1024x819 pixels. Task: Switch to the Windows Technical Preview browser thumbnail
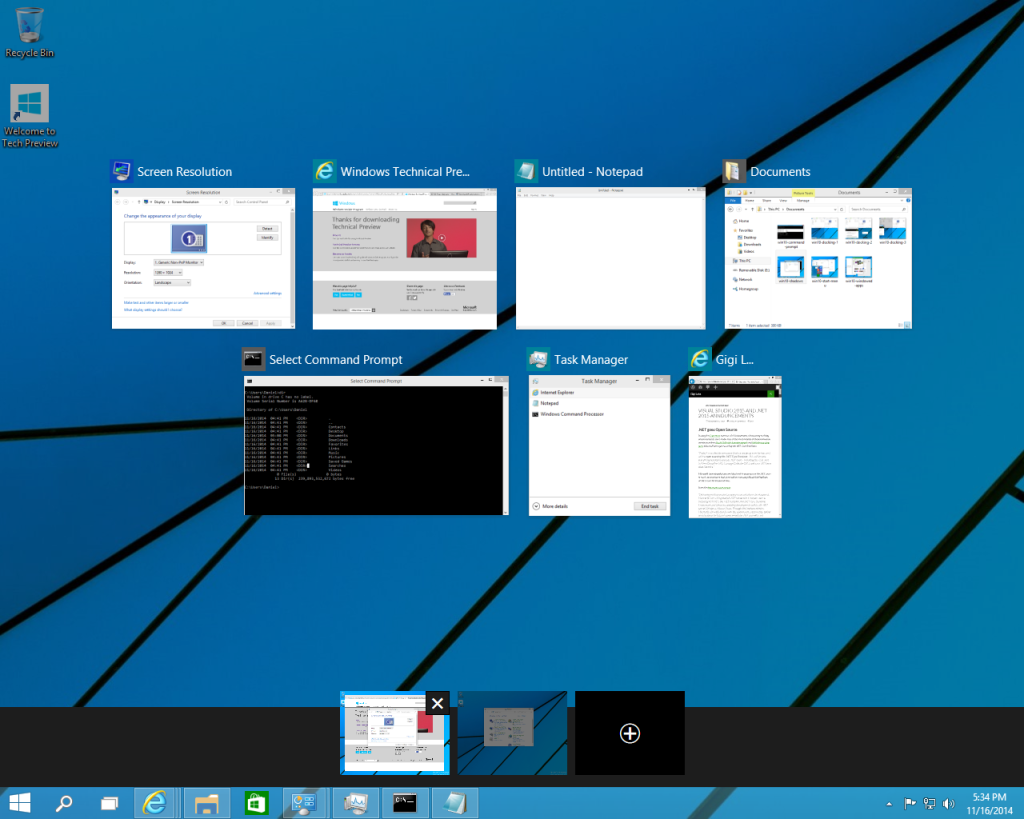[404, 259]
